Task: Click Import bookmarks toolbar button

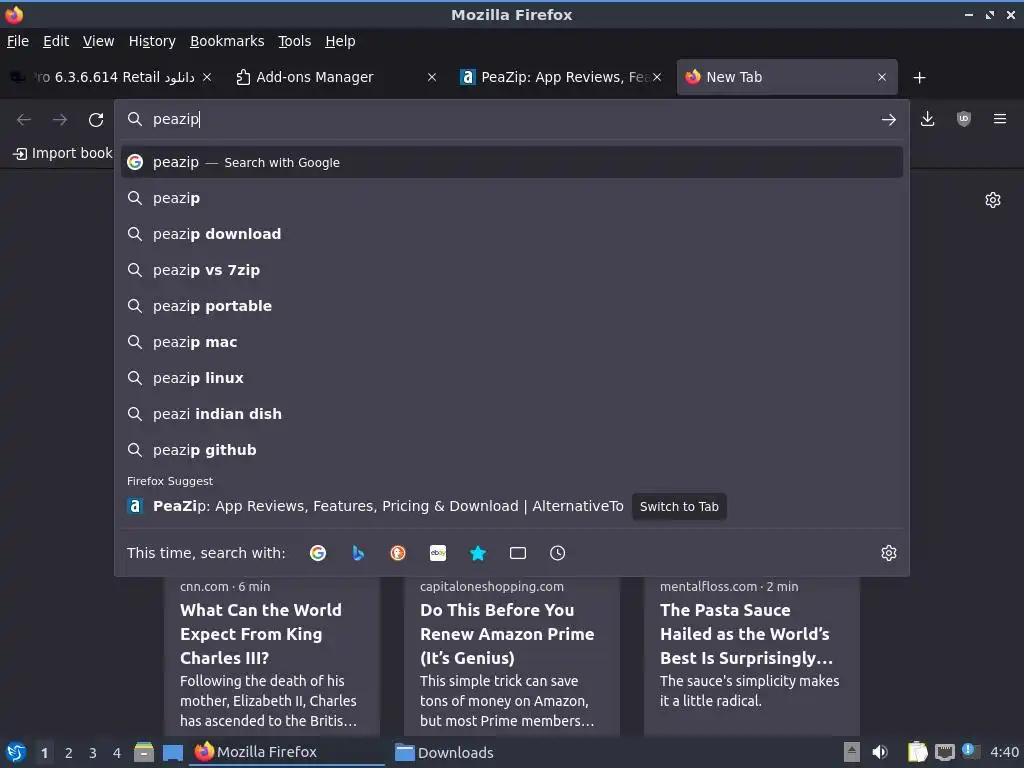Action: [63, 153]
